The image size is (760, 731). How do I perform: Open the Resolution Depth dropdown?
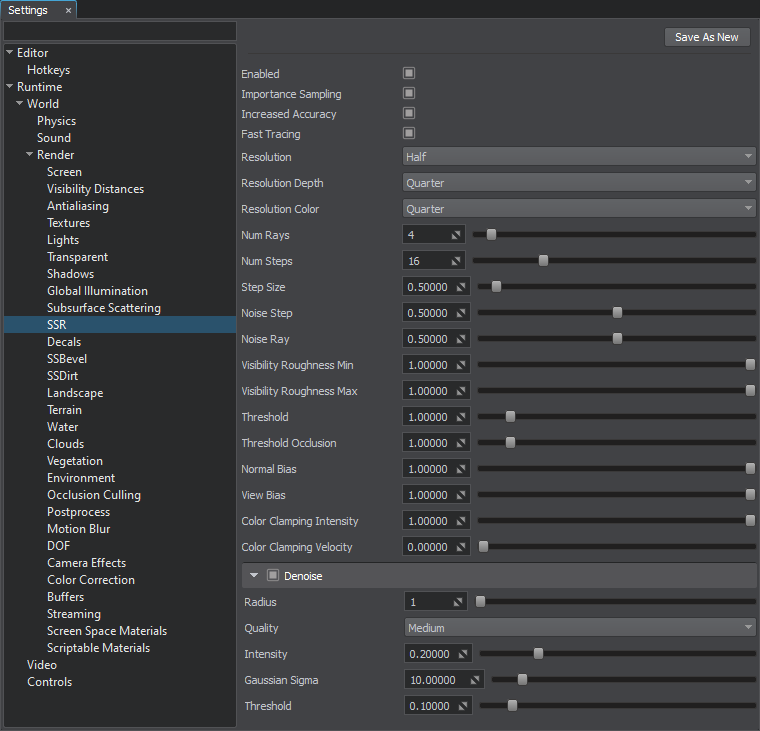pos(579,183)
